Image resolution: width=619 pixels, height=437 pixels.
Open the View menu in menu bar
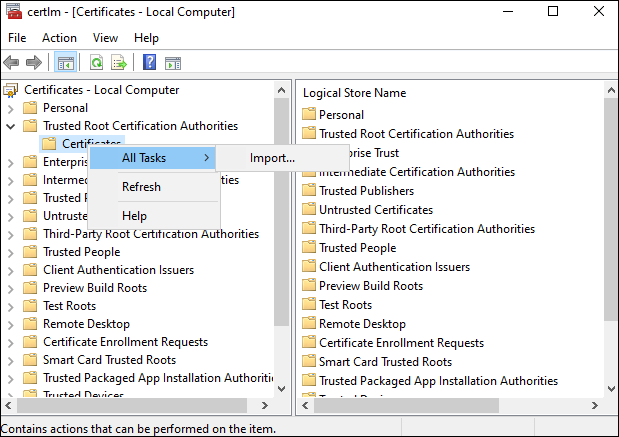click(105, 38)
